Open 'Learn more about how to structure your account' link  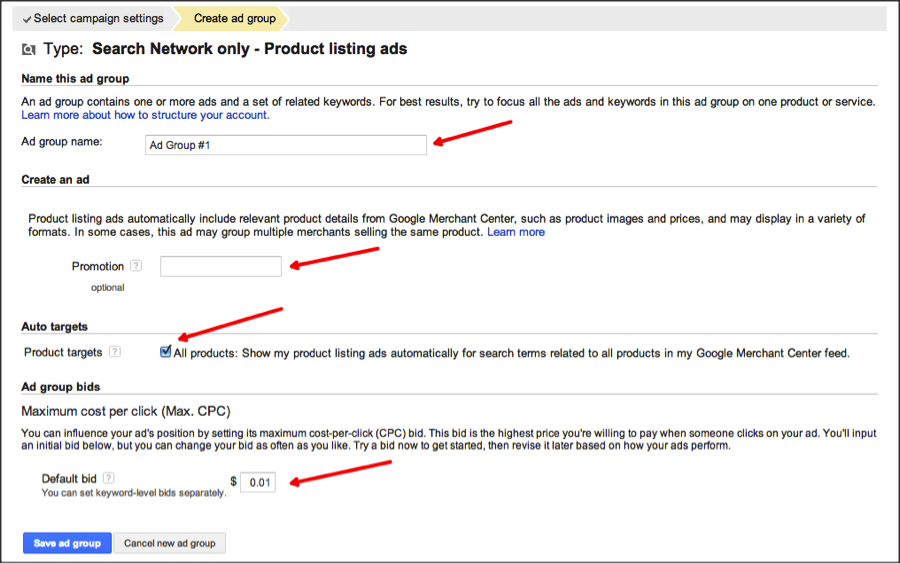(x=145, y=115)
